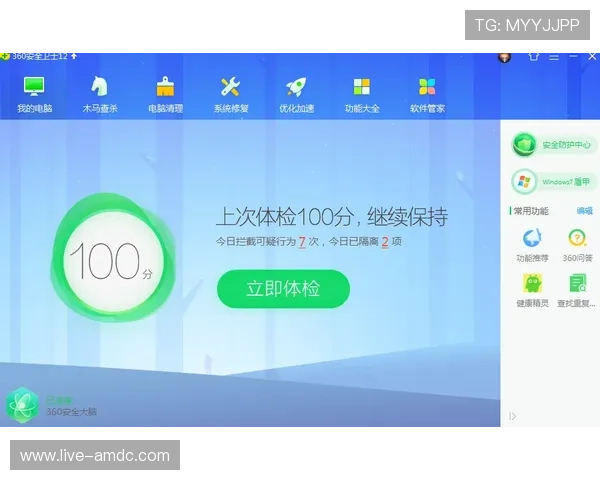
Task: Close the 360 window
Action: point(592,57)
